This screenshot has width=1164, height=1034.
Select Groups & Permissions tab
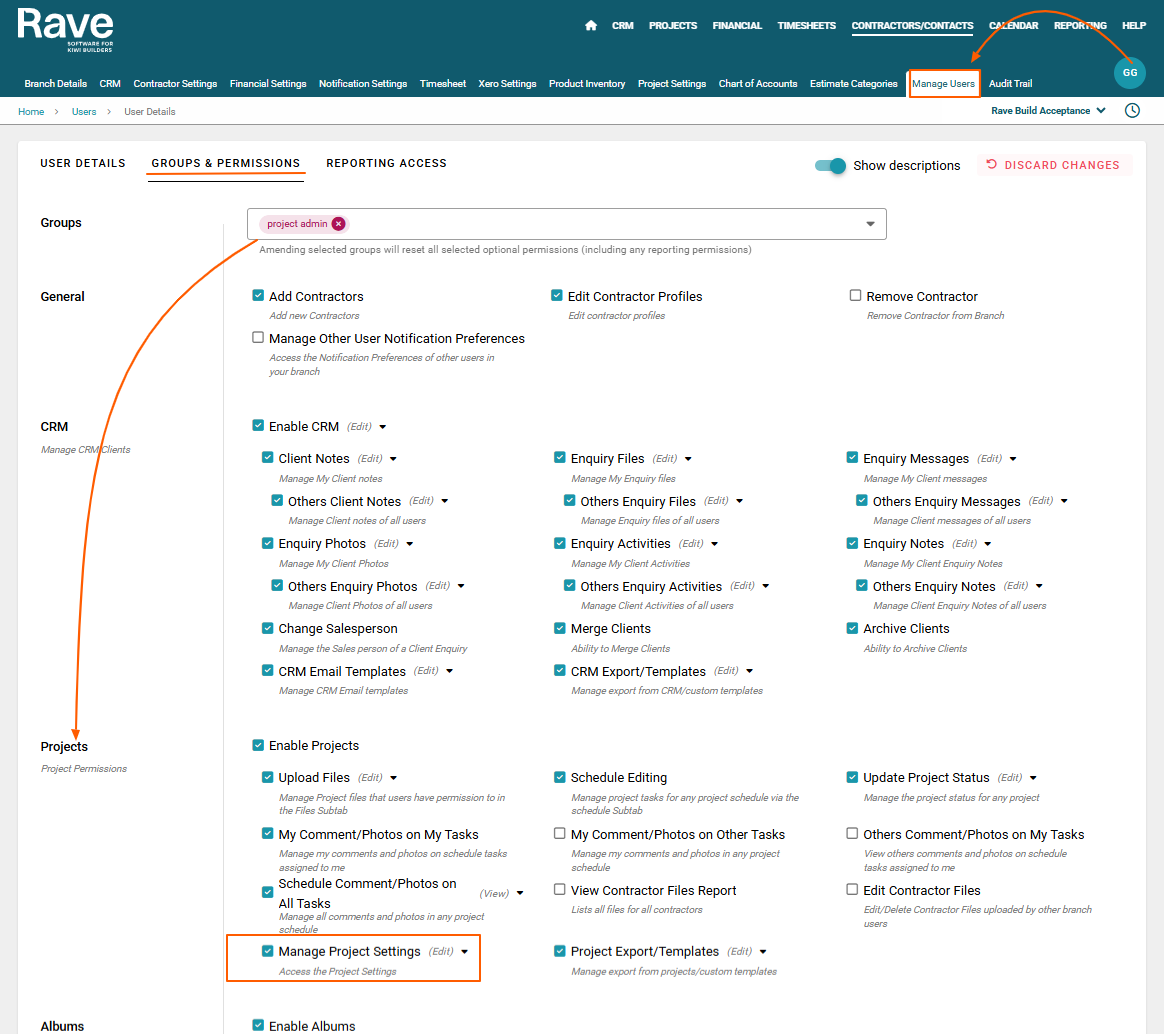pyautogui.click(x=226, y=163)
